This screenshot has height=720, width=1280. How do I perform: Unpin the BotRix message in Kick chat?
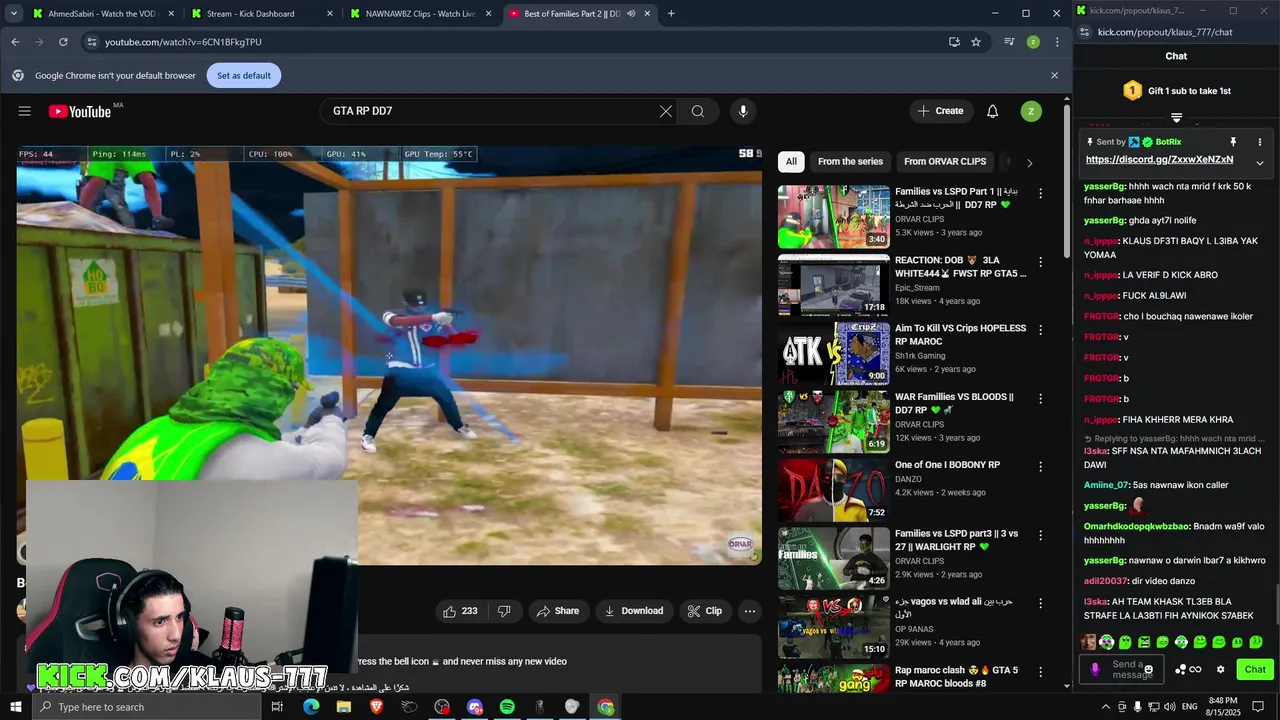[x=1233, y=142]
